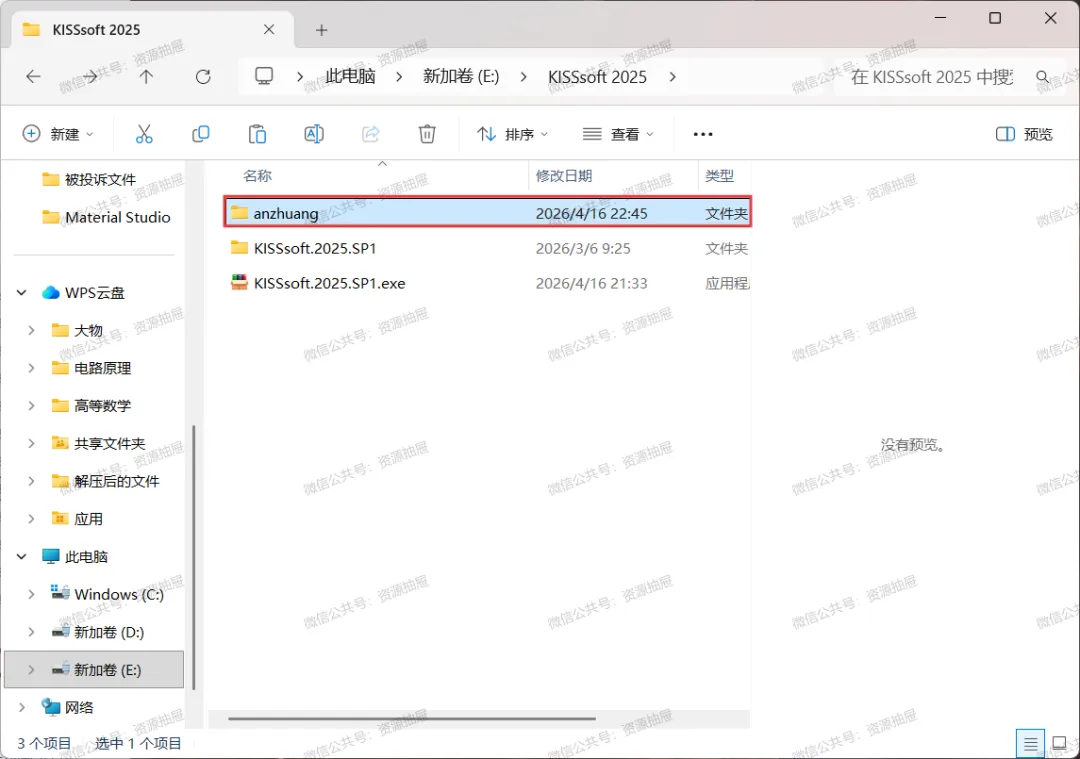Click the monitor icon in address bar
Image resolution: width=1080 pixels, height=759 pixels.
pyautogui.click(x=264, y=76)
